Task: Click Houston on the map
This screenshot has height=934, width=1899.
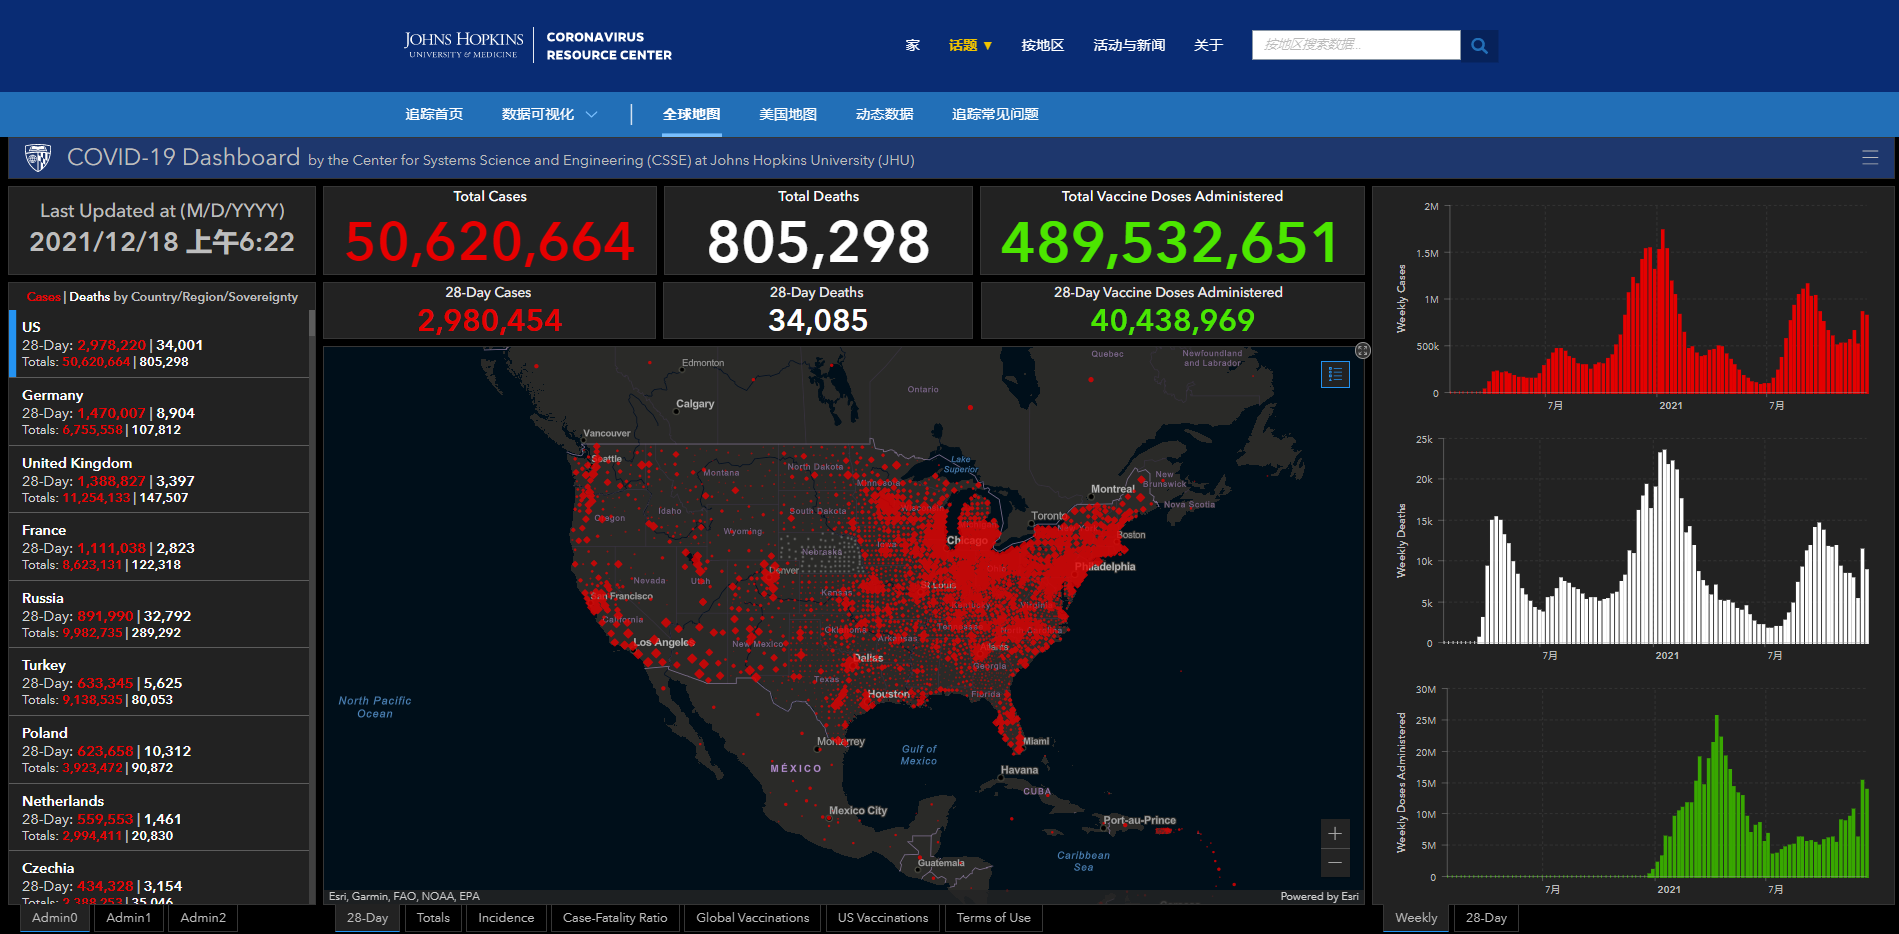Action: 888,694
